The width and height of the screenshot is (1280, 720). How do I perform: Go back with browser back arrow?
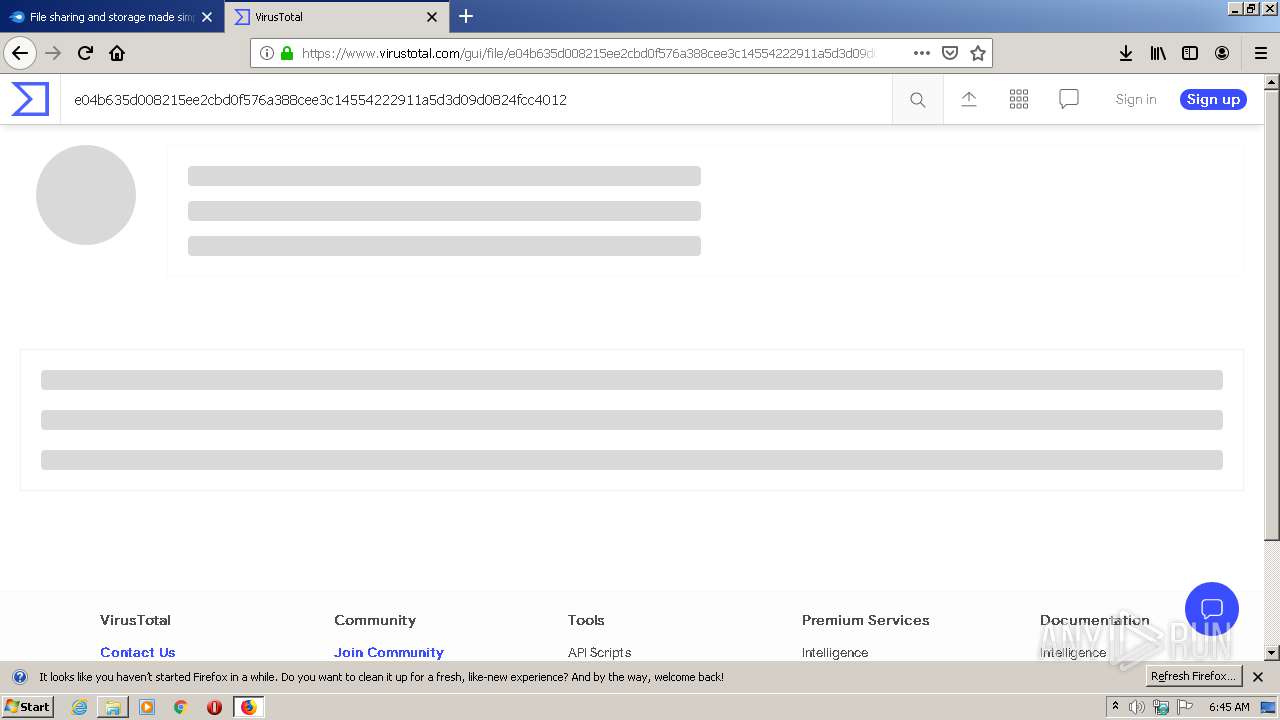[x=20, y=53]
